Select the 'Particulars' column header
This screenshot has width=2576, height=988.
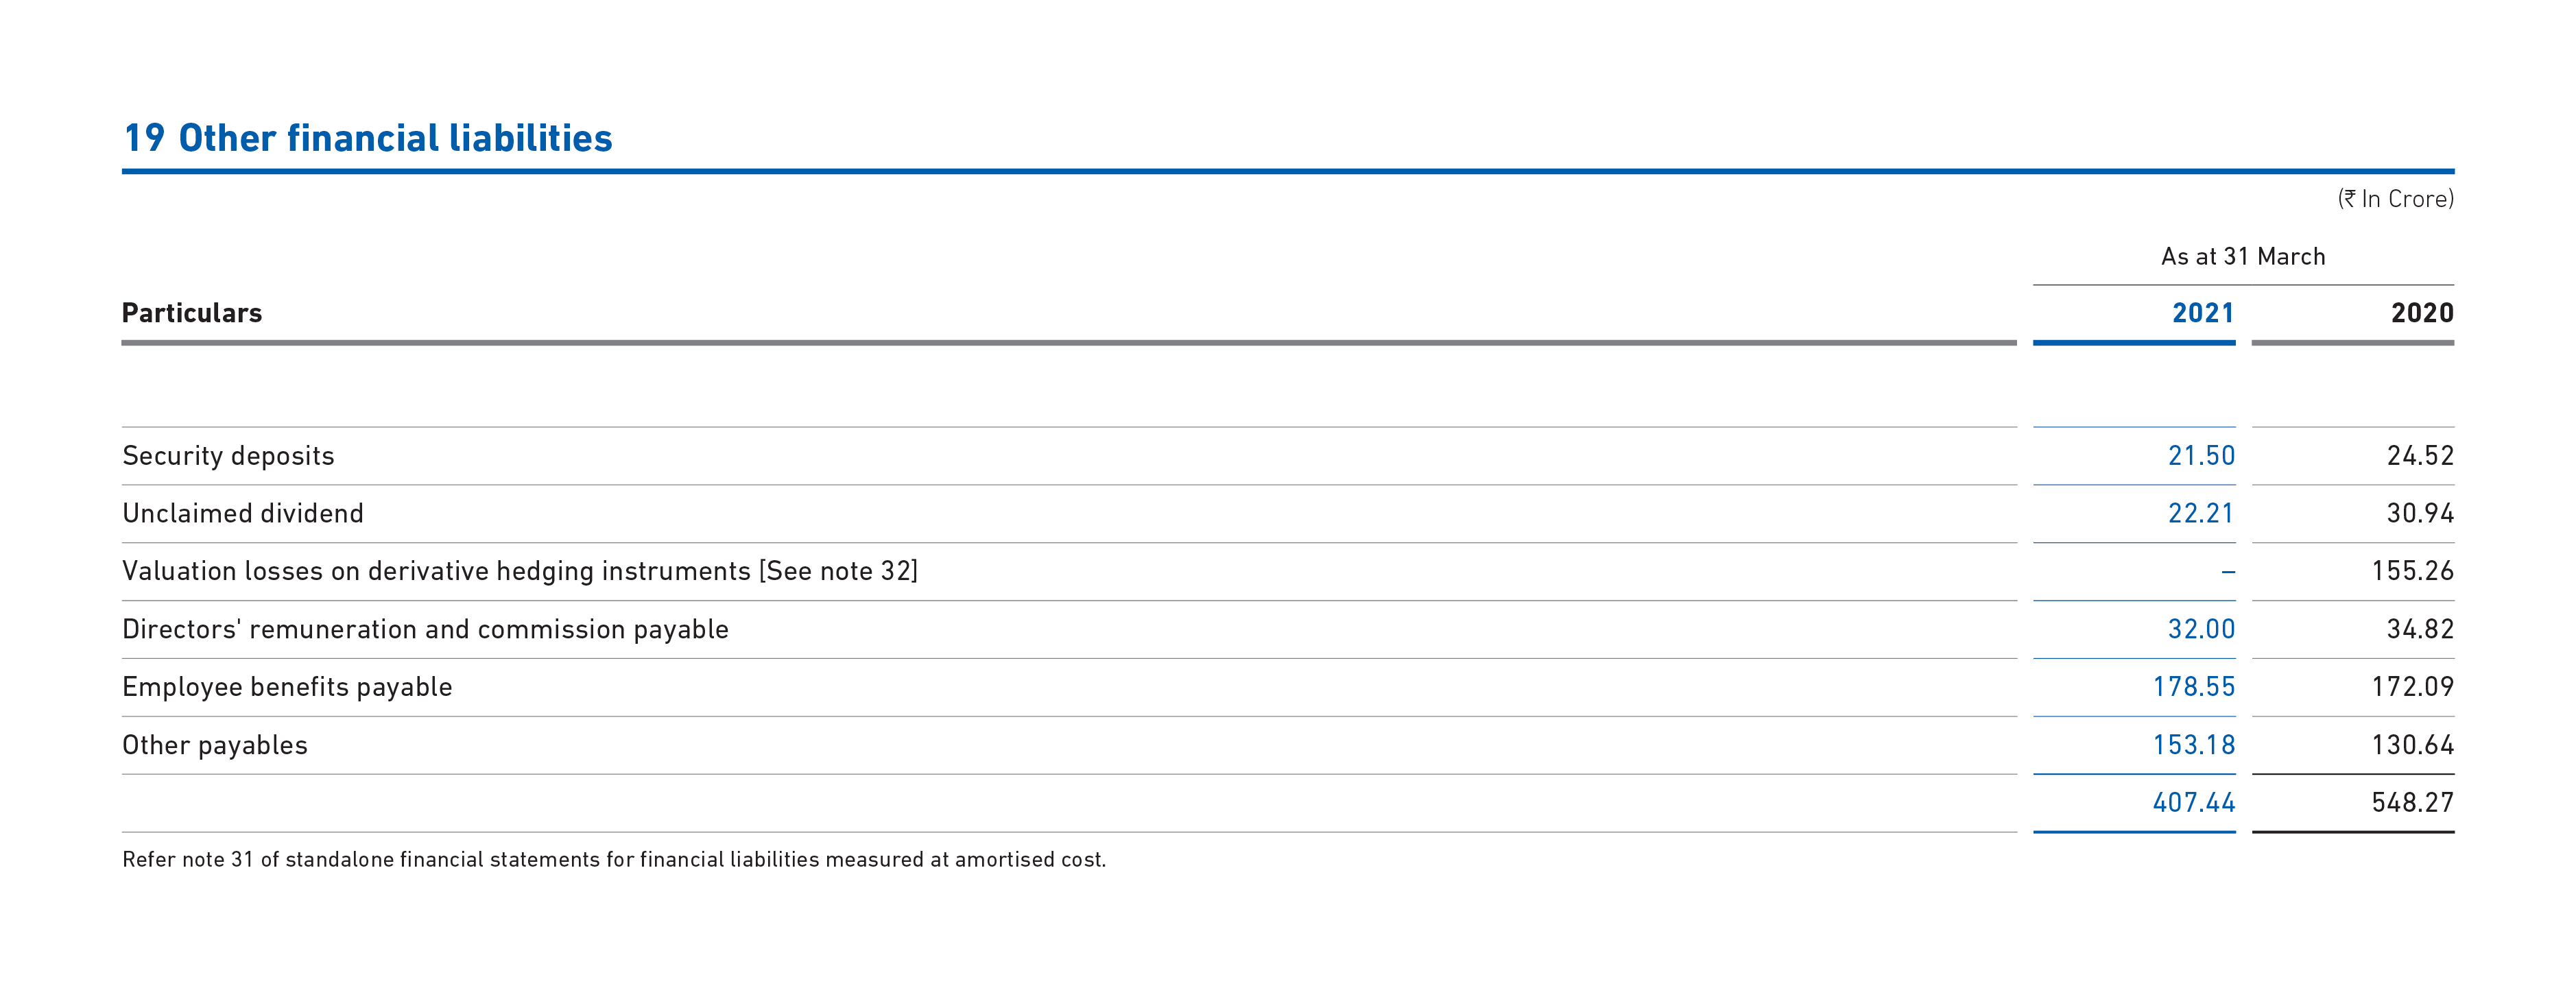point(192,313)
